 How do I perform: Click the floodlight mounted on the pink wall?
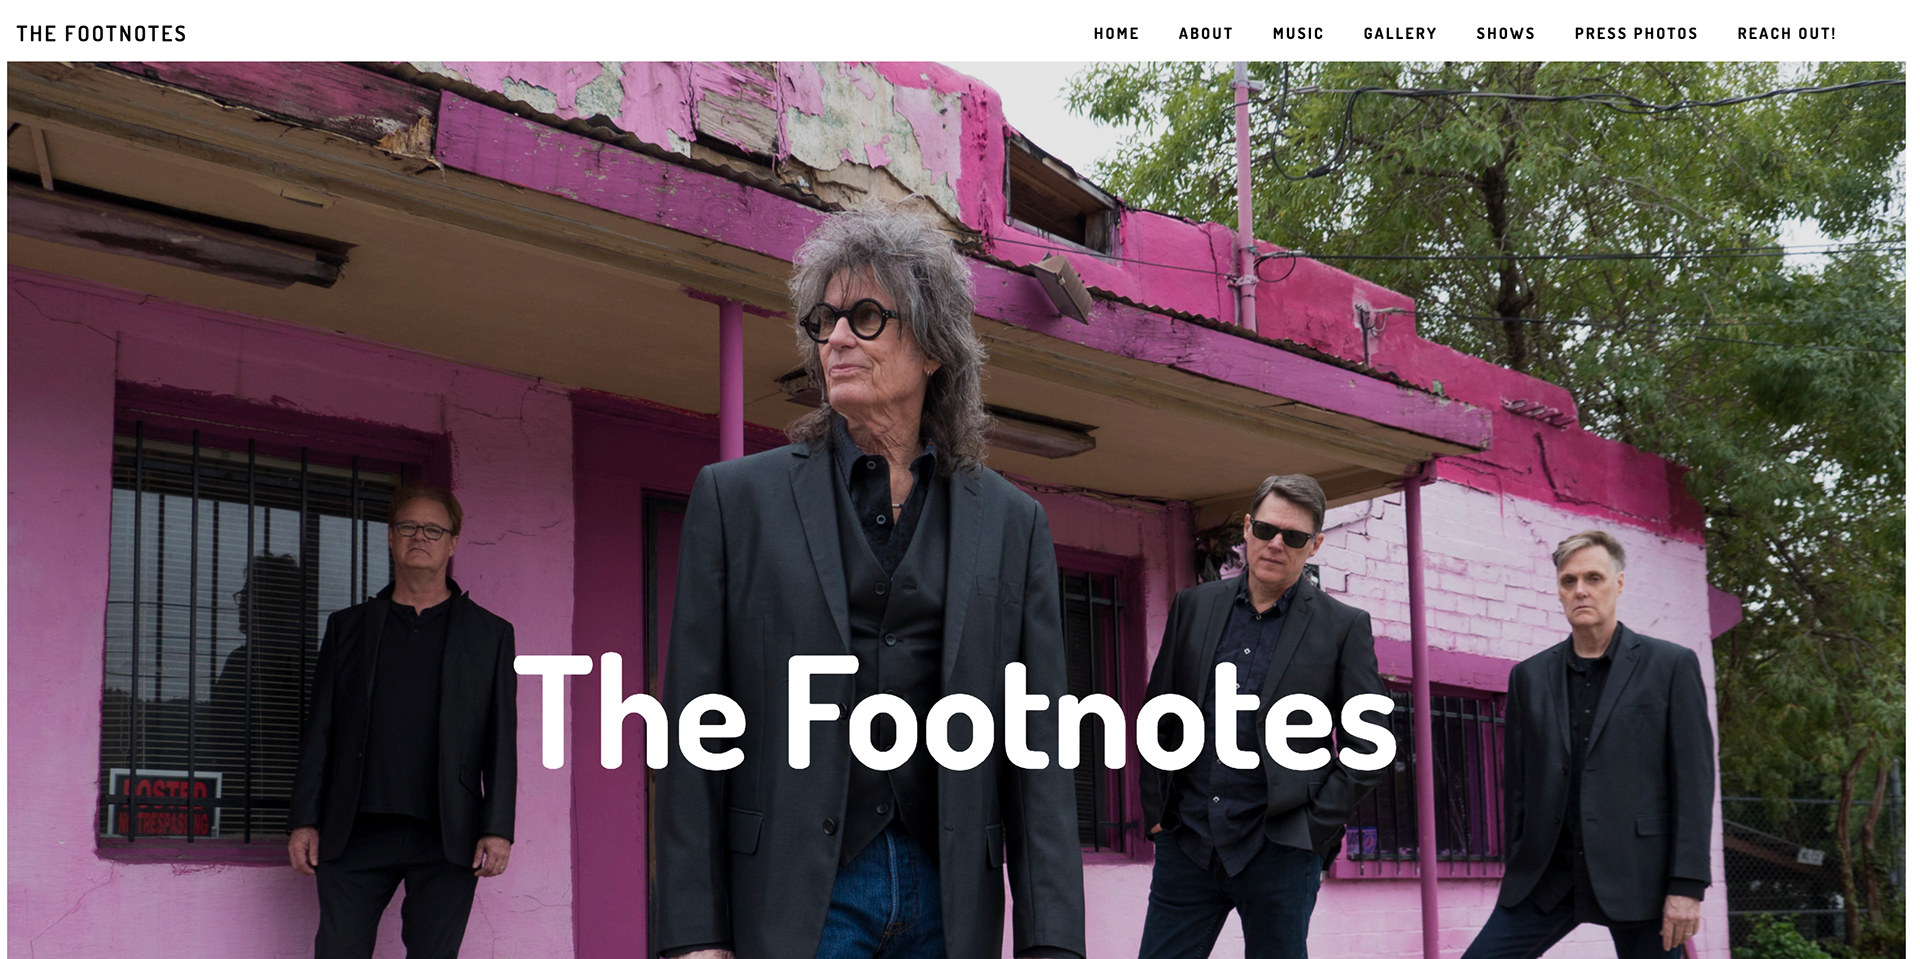[1063, 287]
